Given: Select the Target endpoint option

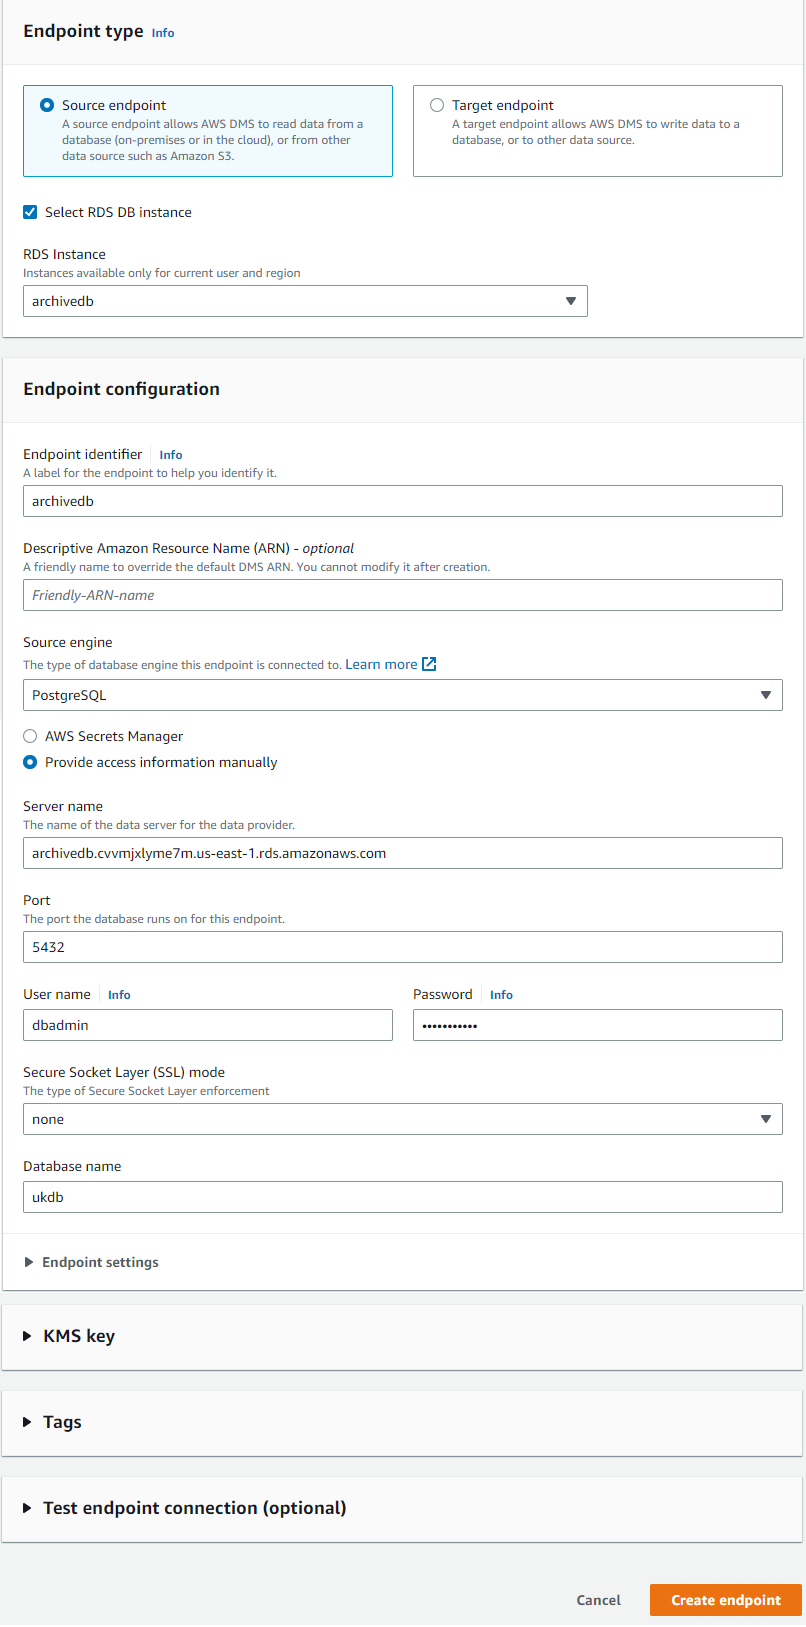Looking at the screenshot, I should coord(437,105).
